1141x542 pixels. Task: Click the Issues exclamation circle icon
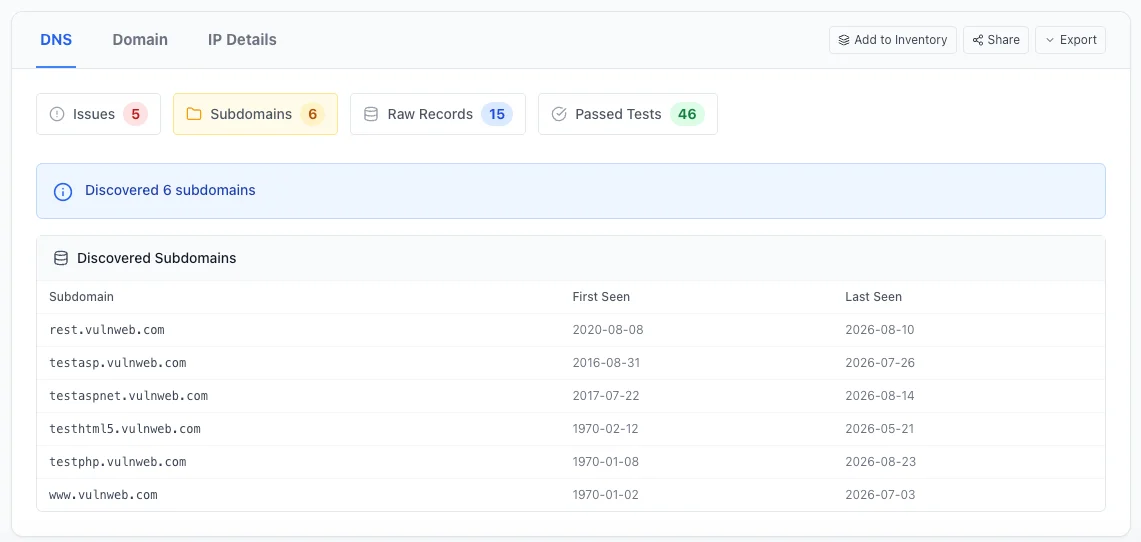coord(57,114)
